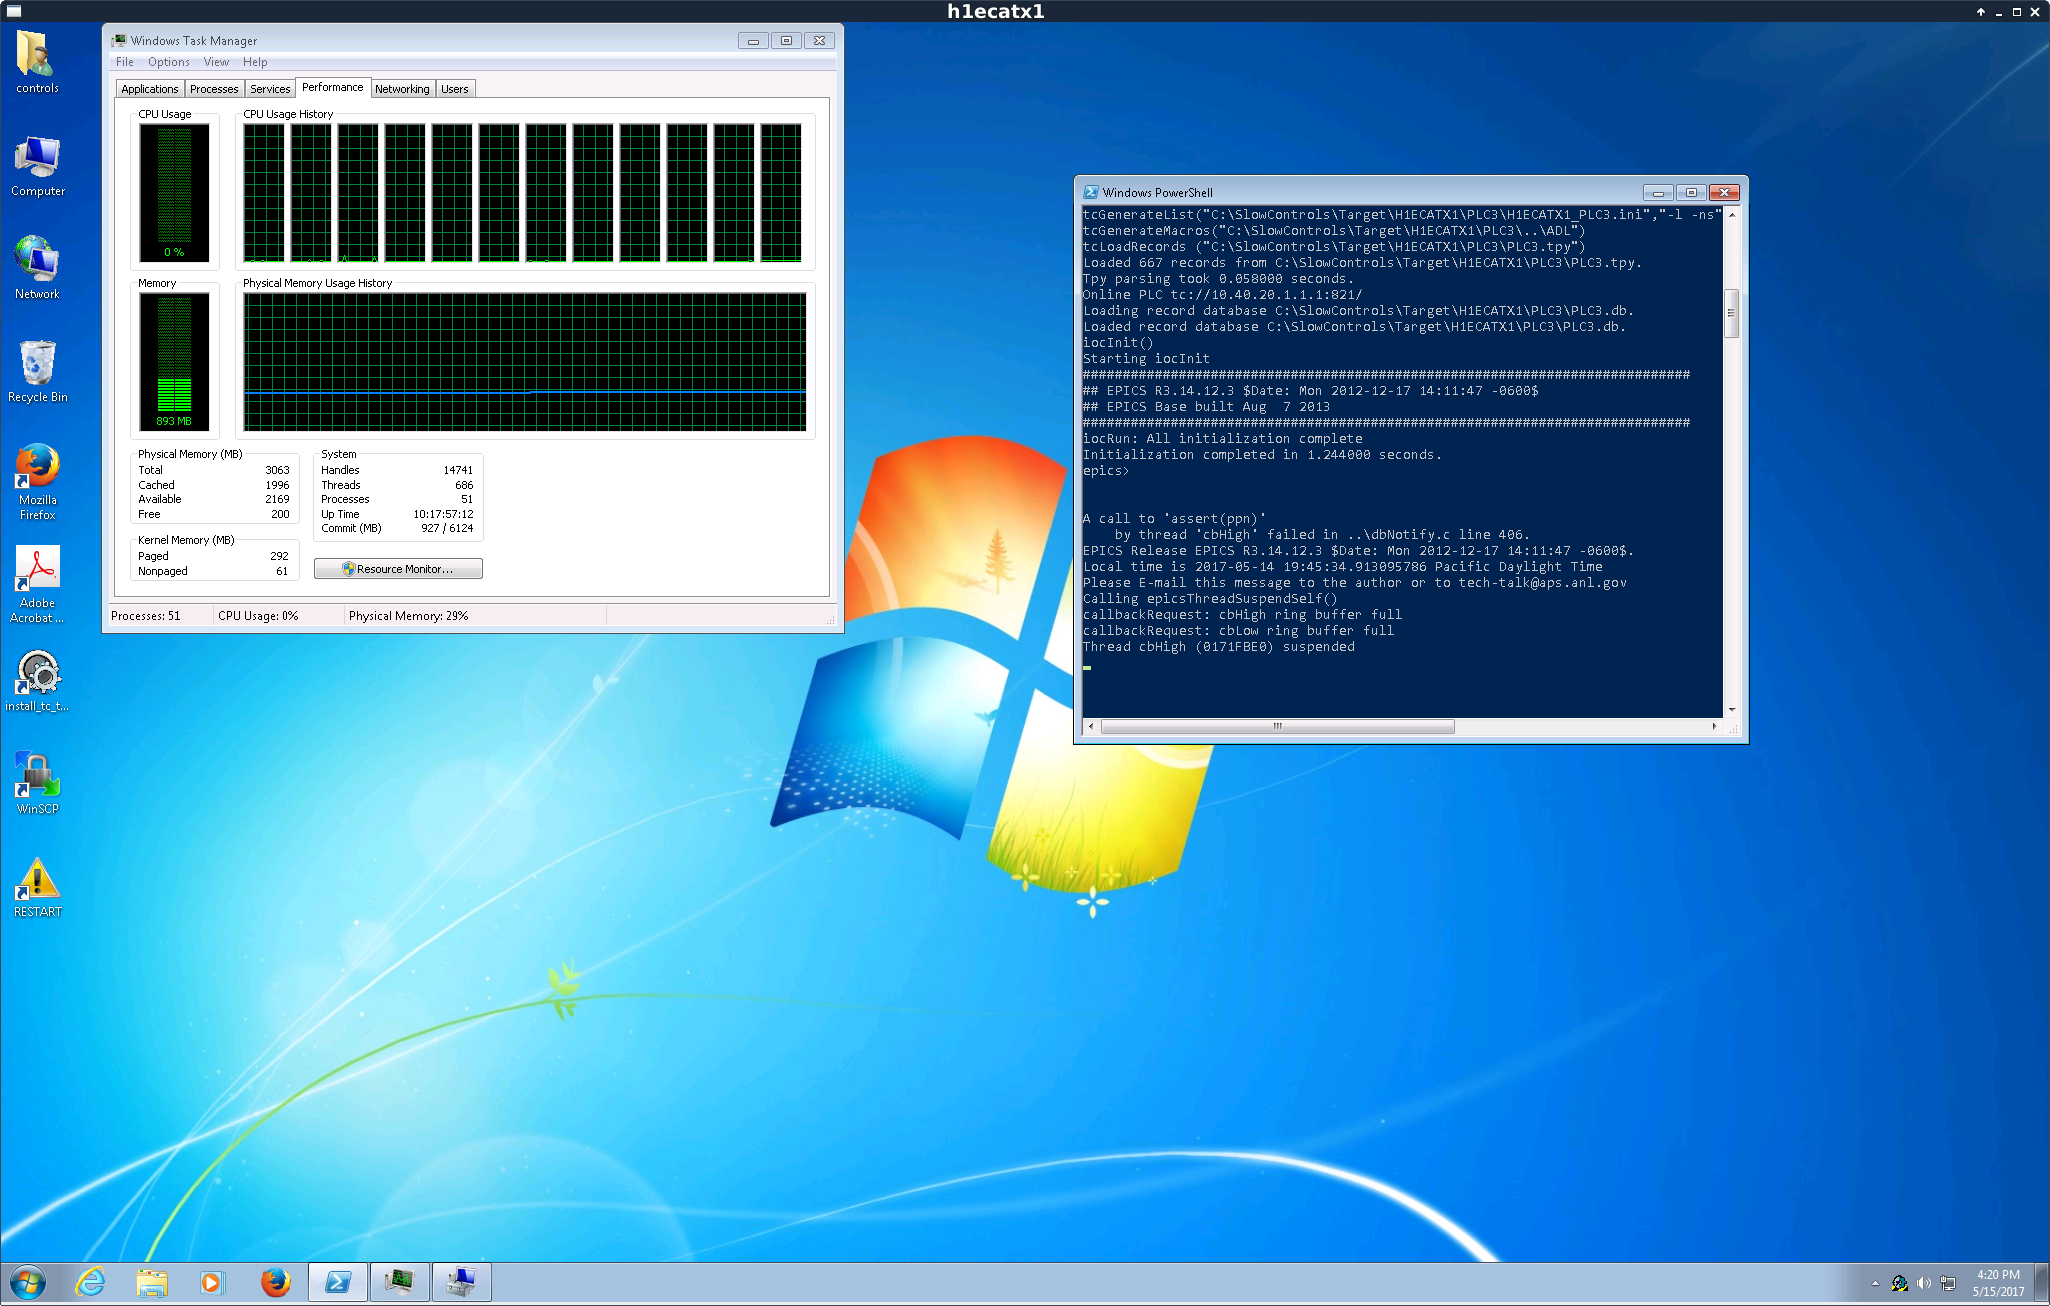
Task: Click the Resource Monitor... button
Action: (x=398, y=569)
